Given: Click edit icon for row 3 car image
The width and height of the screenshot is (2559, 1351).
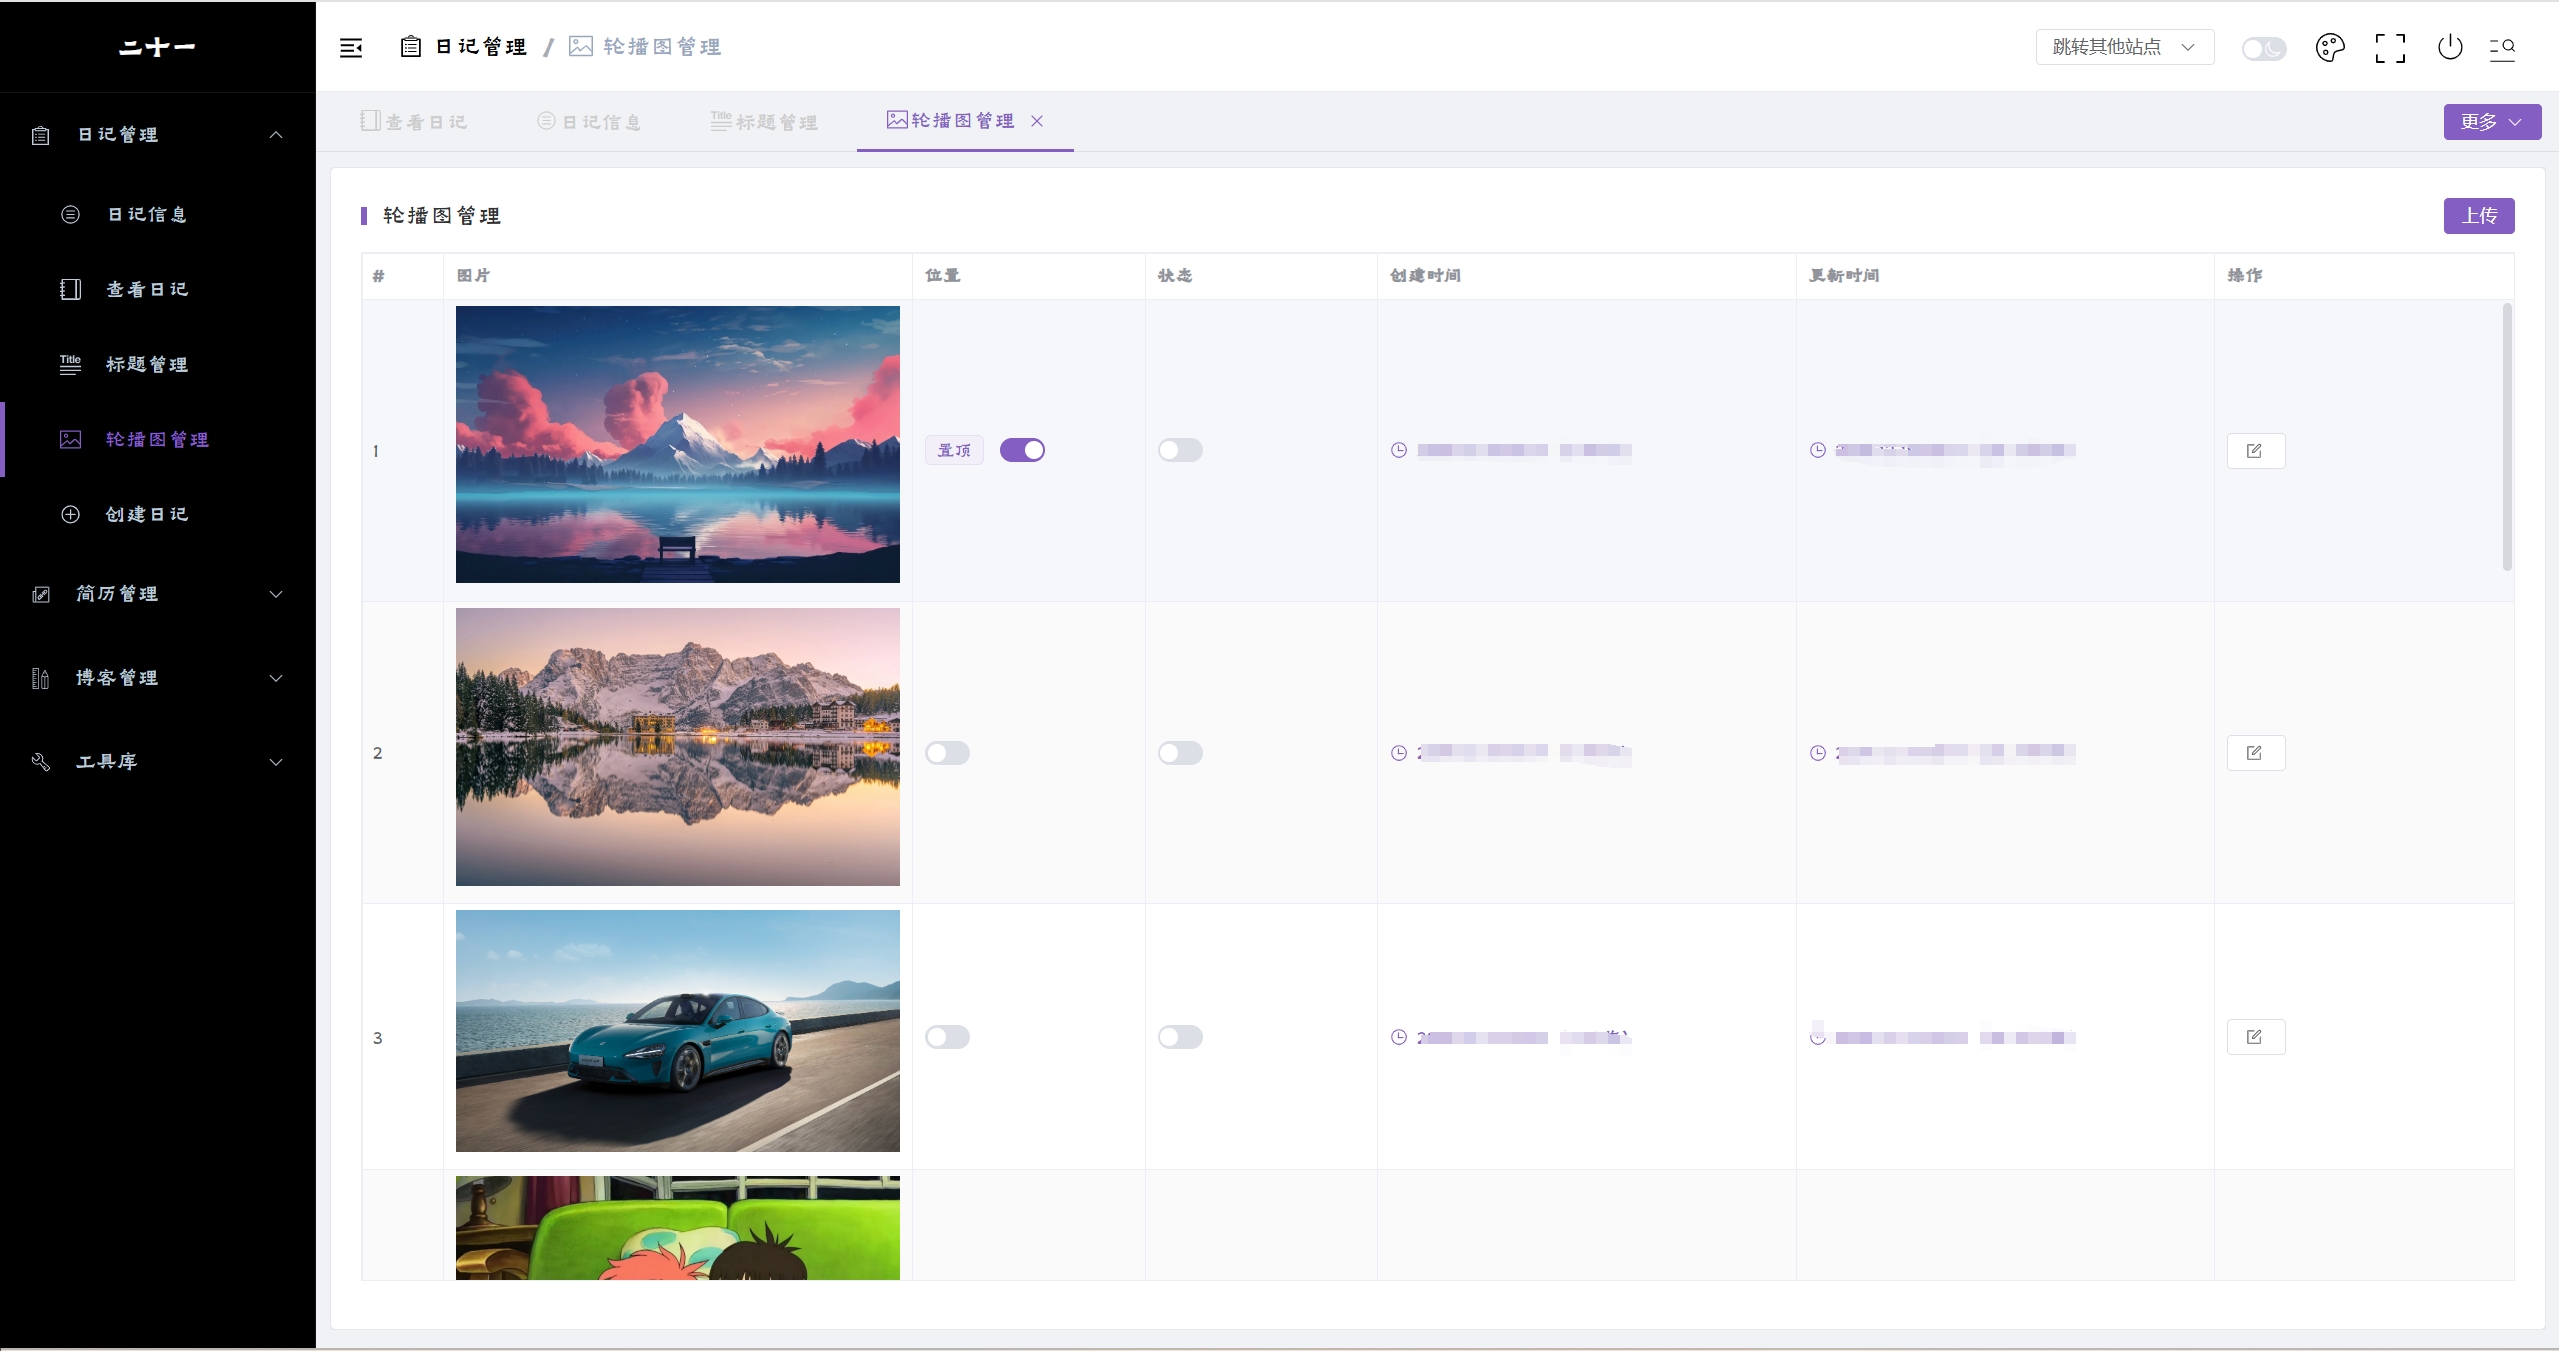Looking at the screenshot, I should coord(2255,1037).
